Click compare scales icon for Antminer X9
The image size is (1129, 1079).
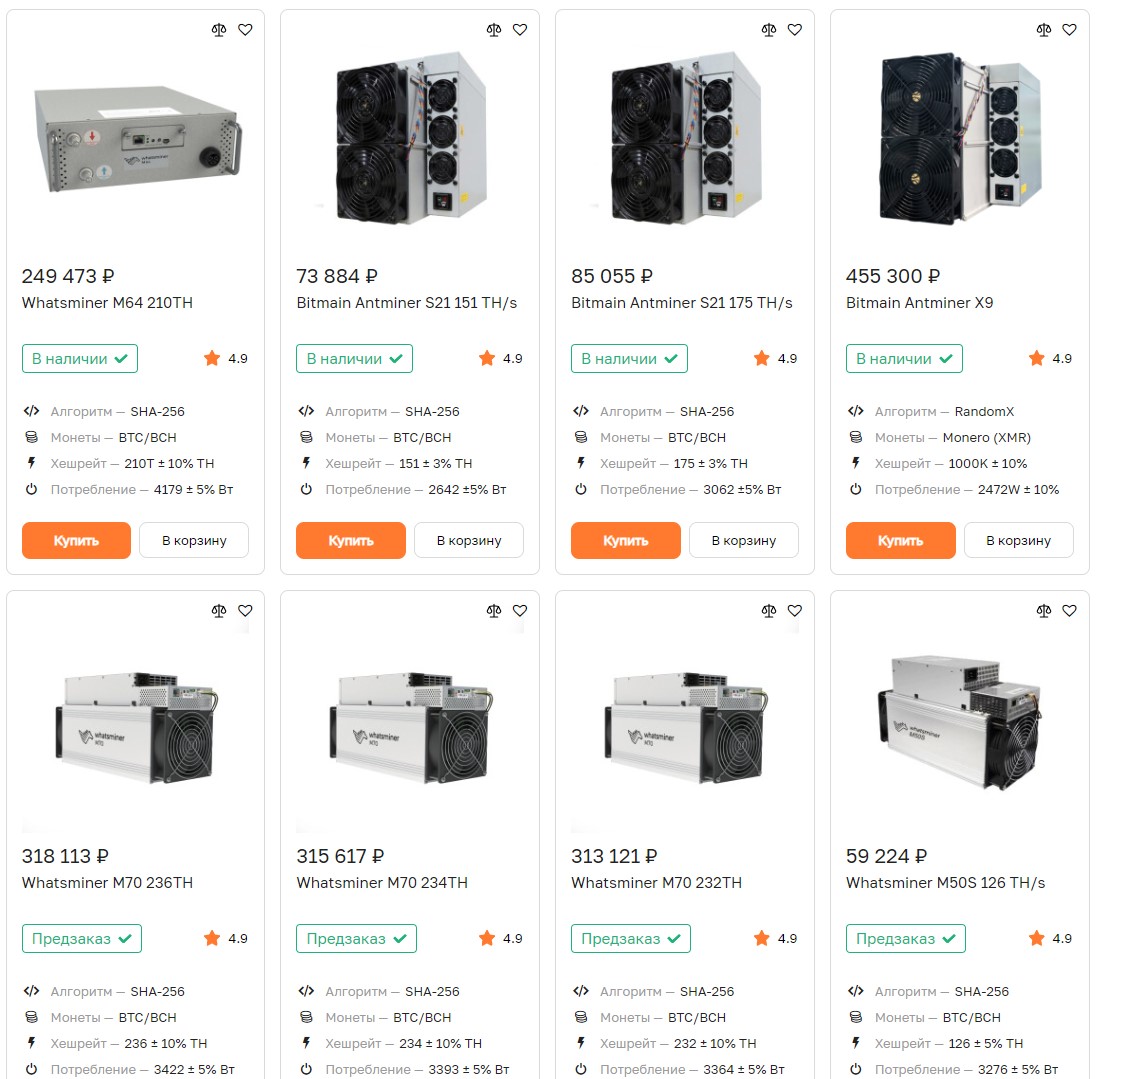pos(1044,30)
